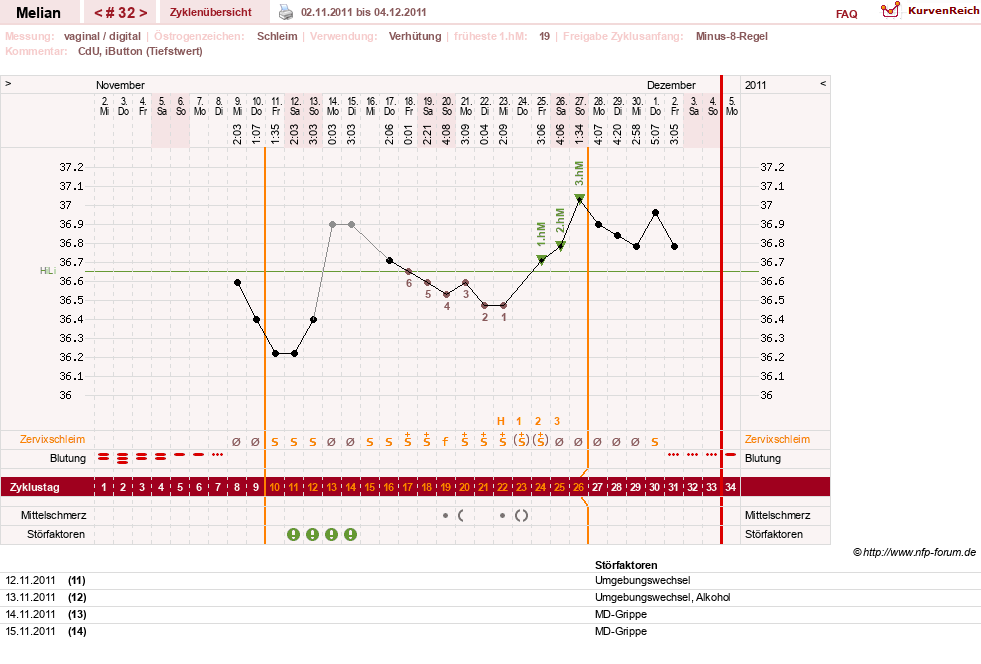Click the bleeding symbol on cycle day 1
The width and height of the screenshot is (981, 664).
point(103,457)
